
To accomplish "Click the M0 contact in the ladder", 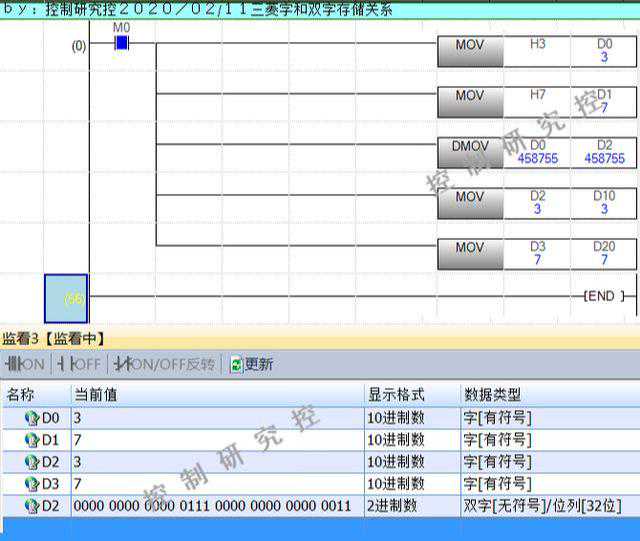I will pyautogui.click(x=122, y=44).
